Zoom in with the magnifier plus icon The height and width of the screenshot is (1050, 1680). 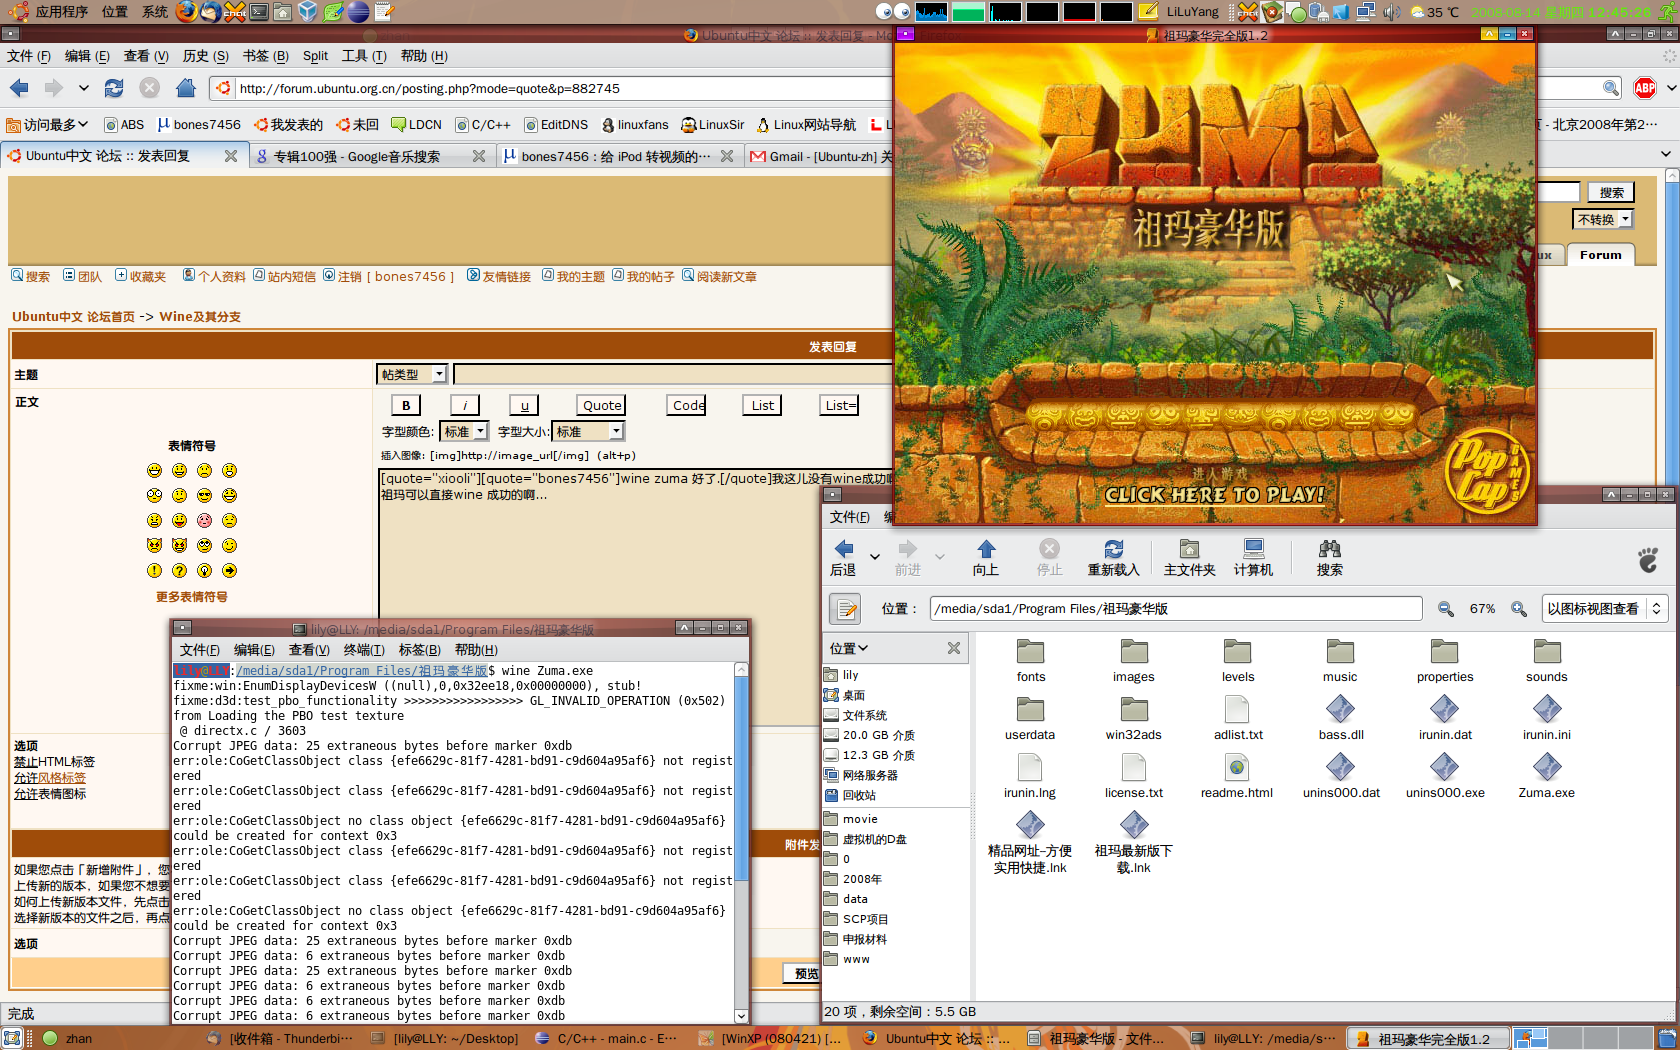(1519, 608)
